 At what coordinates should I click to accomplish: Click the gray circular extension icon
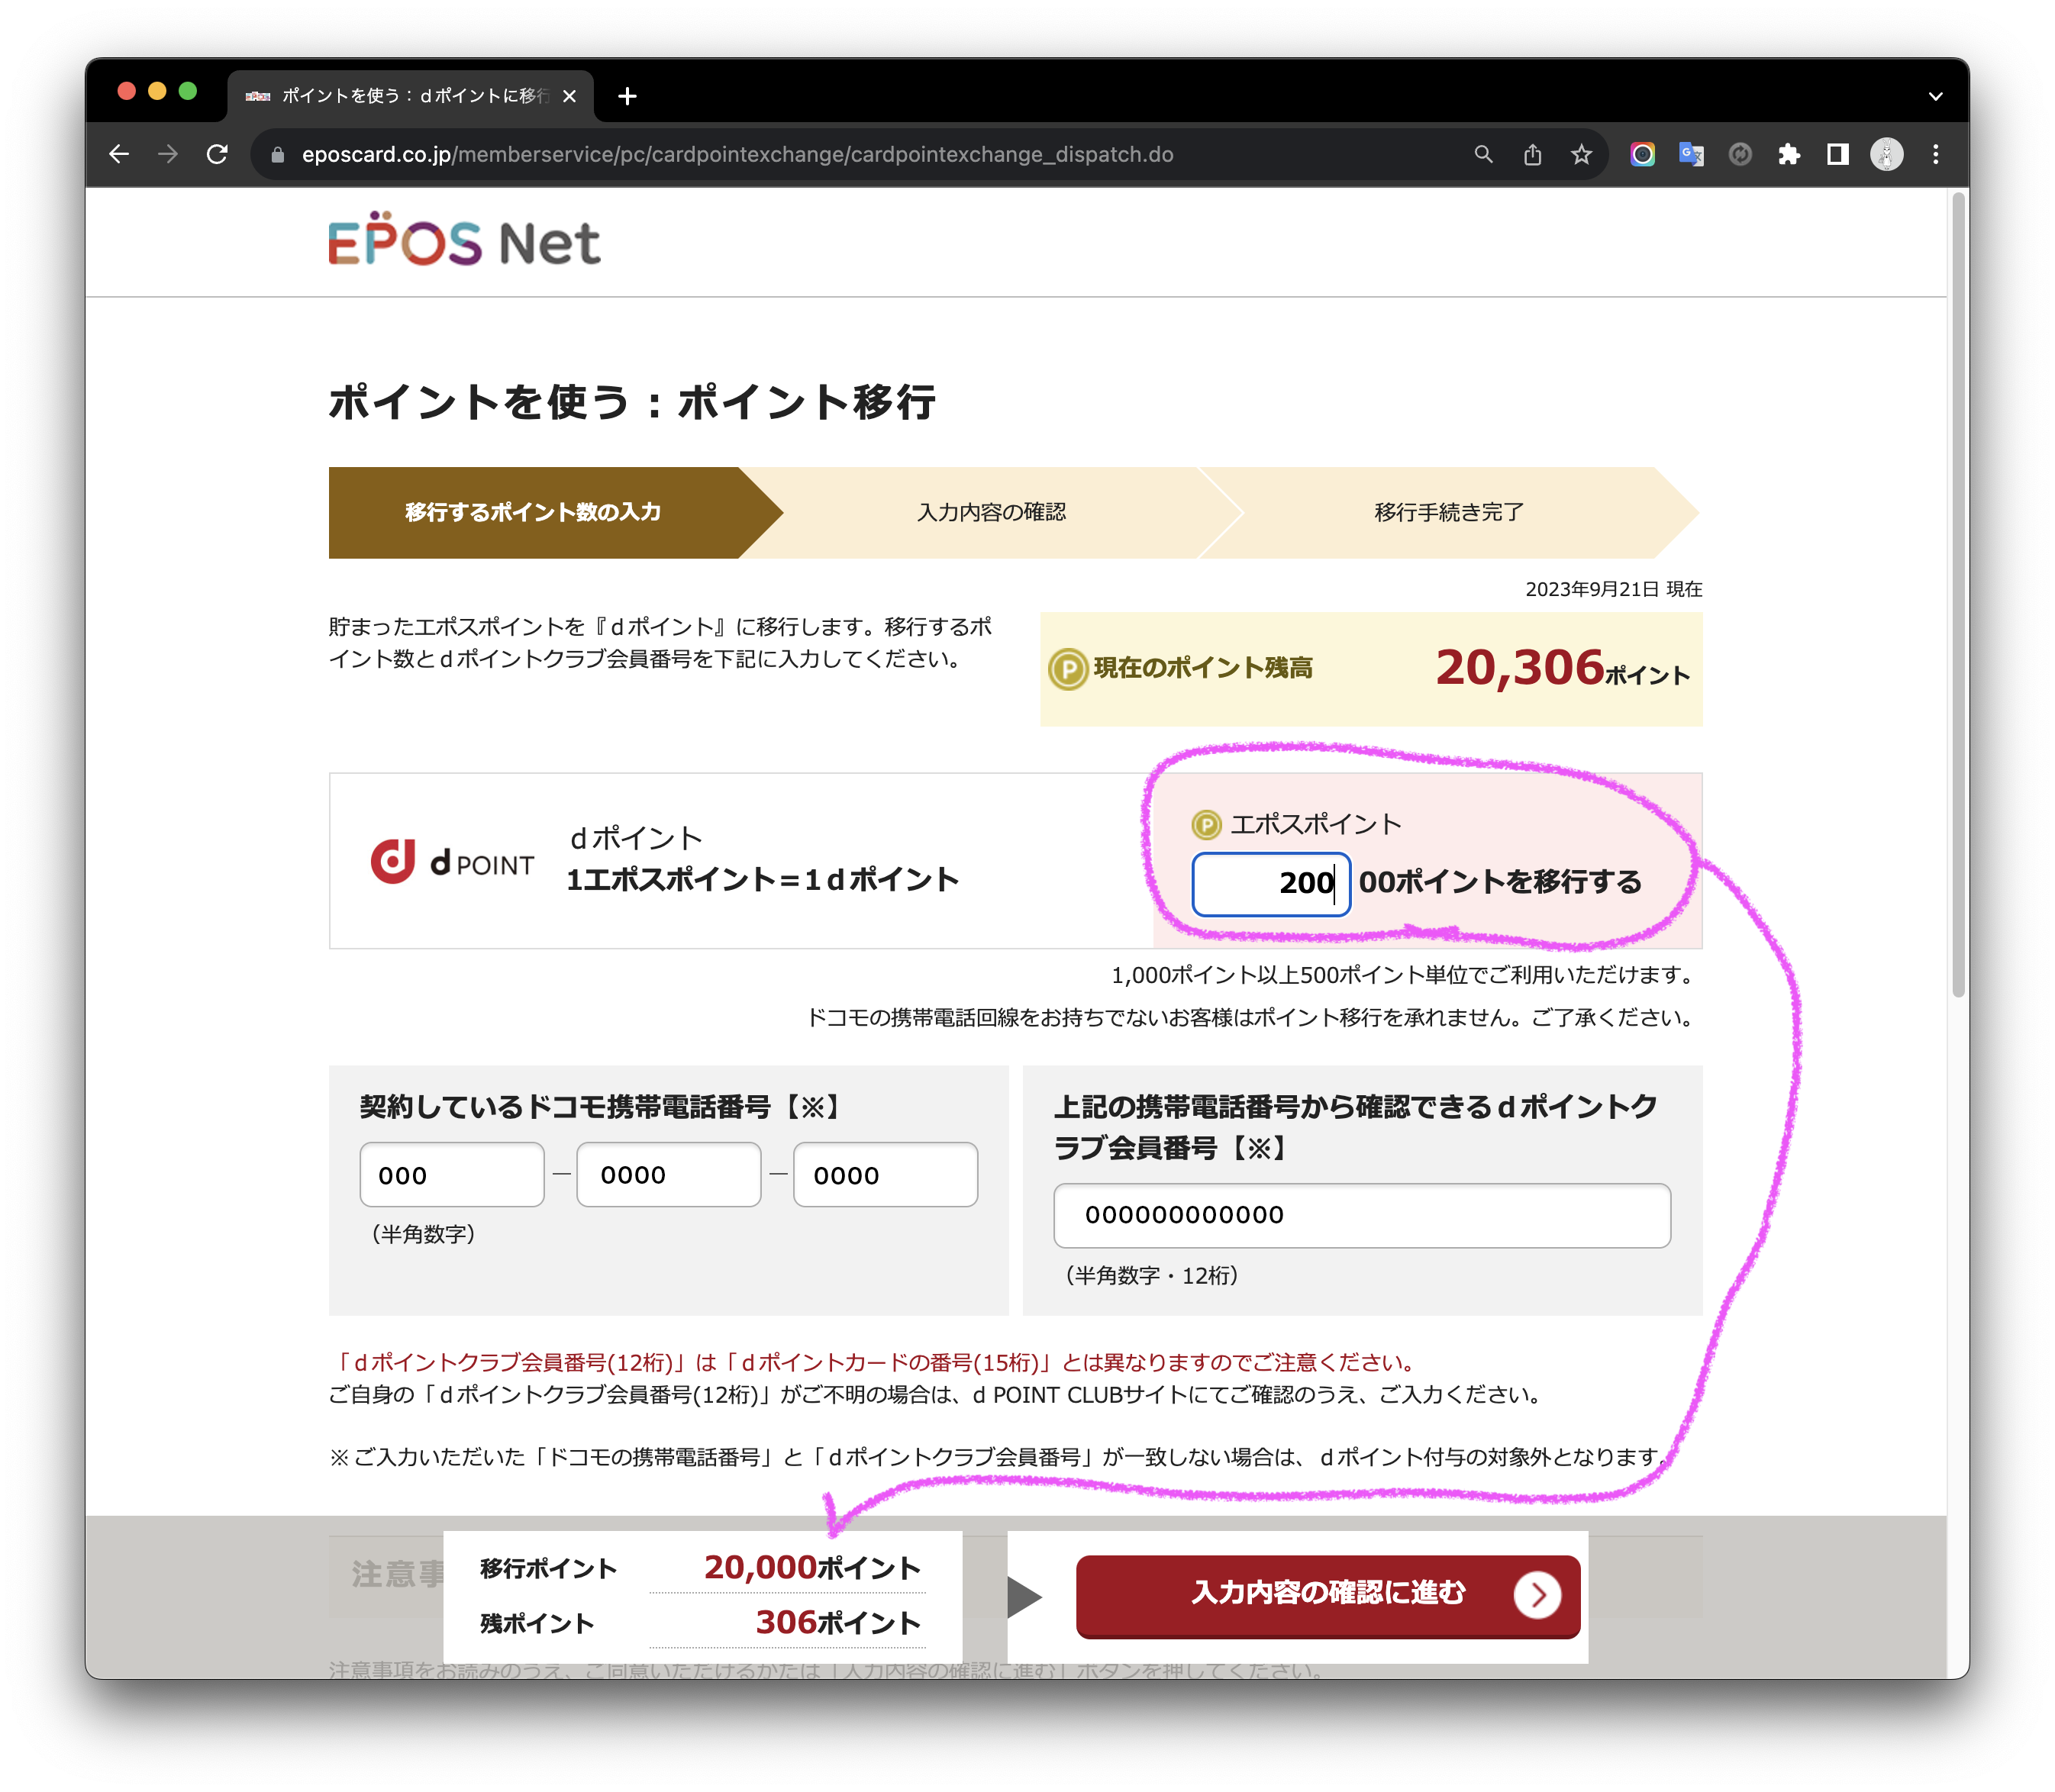[x=1740, y=154]
